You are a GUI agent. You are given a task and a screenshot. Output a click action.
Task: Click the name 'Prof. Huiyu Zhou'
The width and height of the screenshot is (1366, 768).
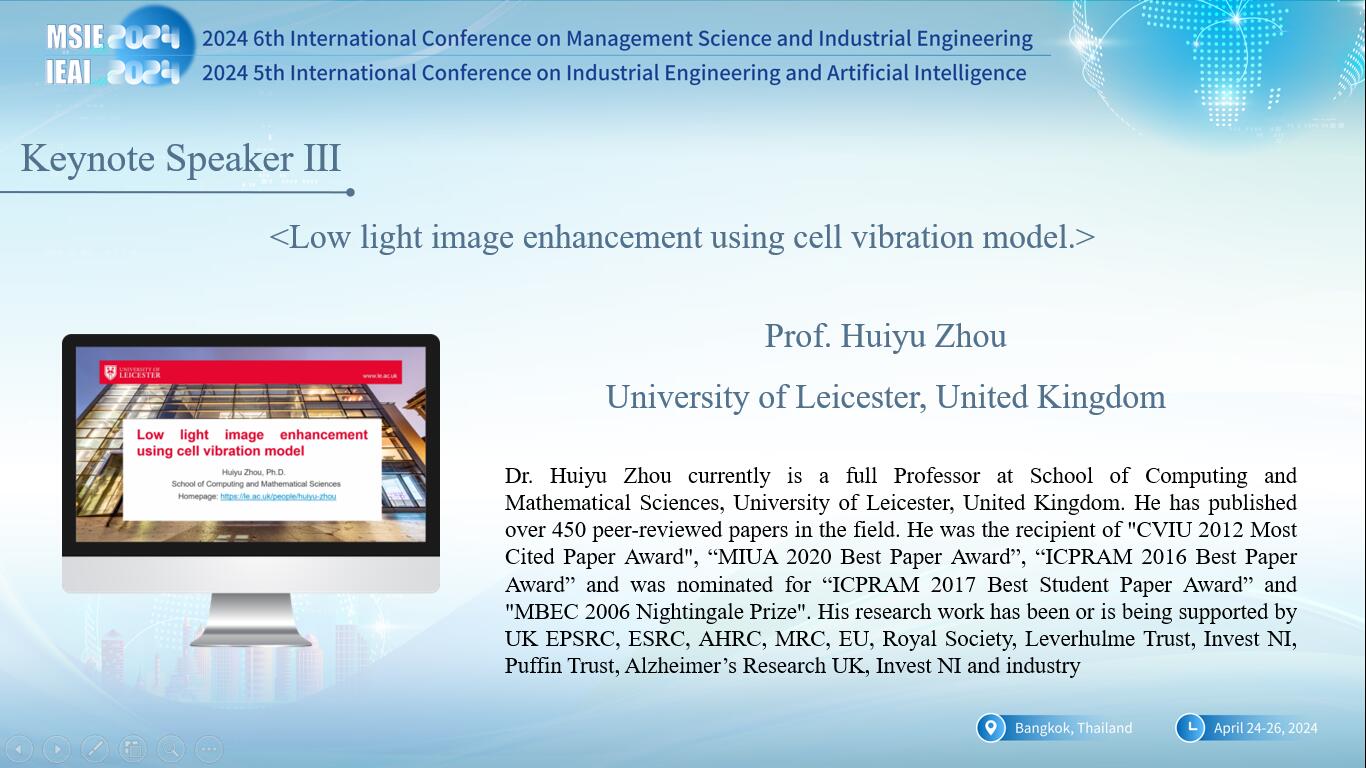pos(885,336)
